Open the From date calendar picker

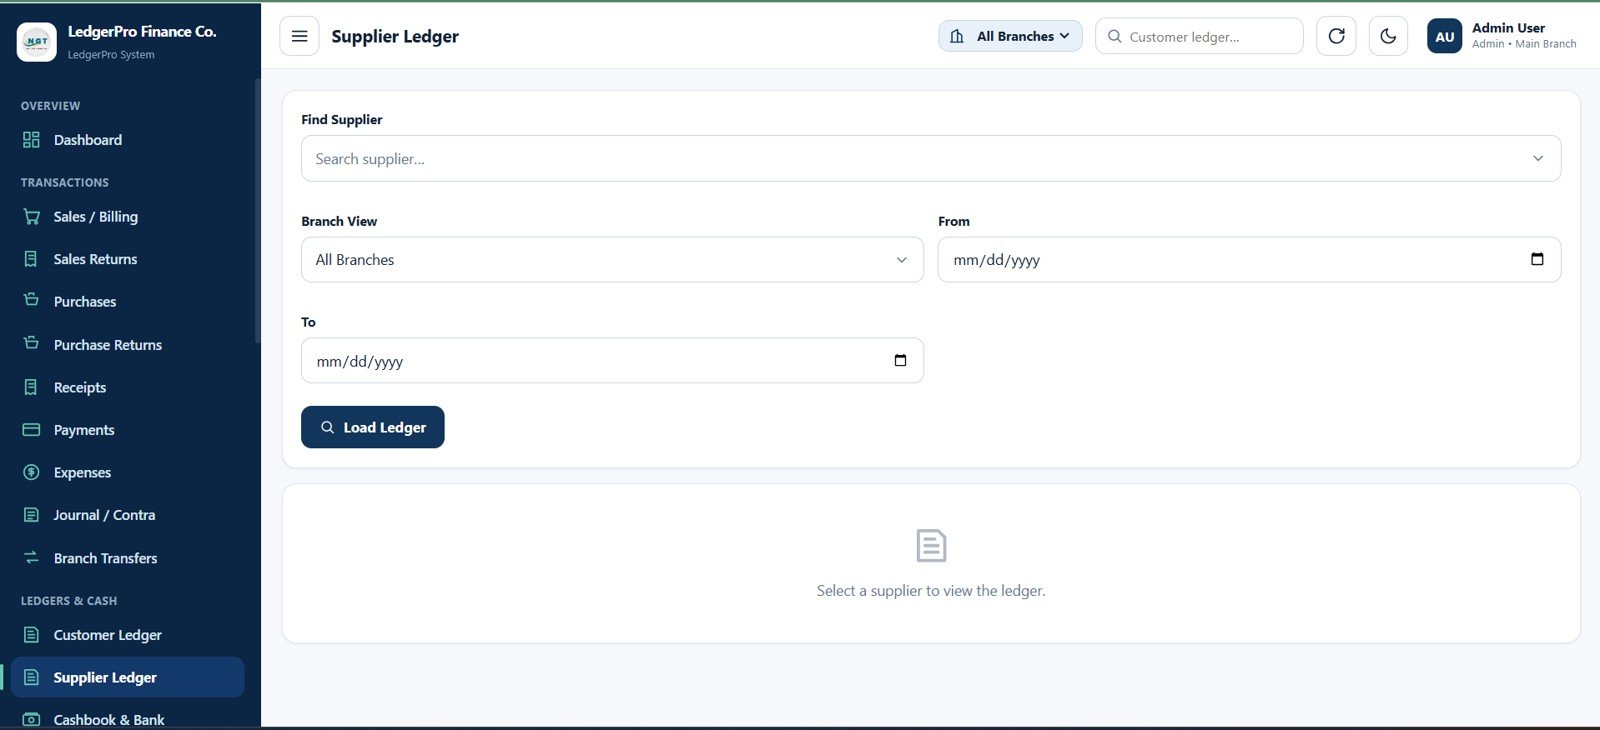point(1537,259)
